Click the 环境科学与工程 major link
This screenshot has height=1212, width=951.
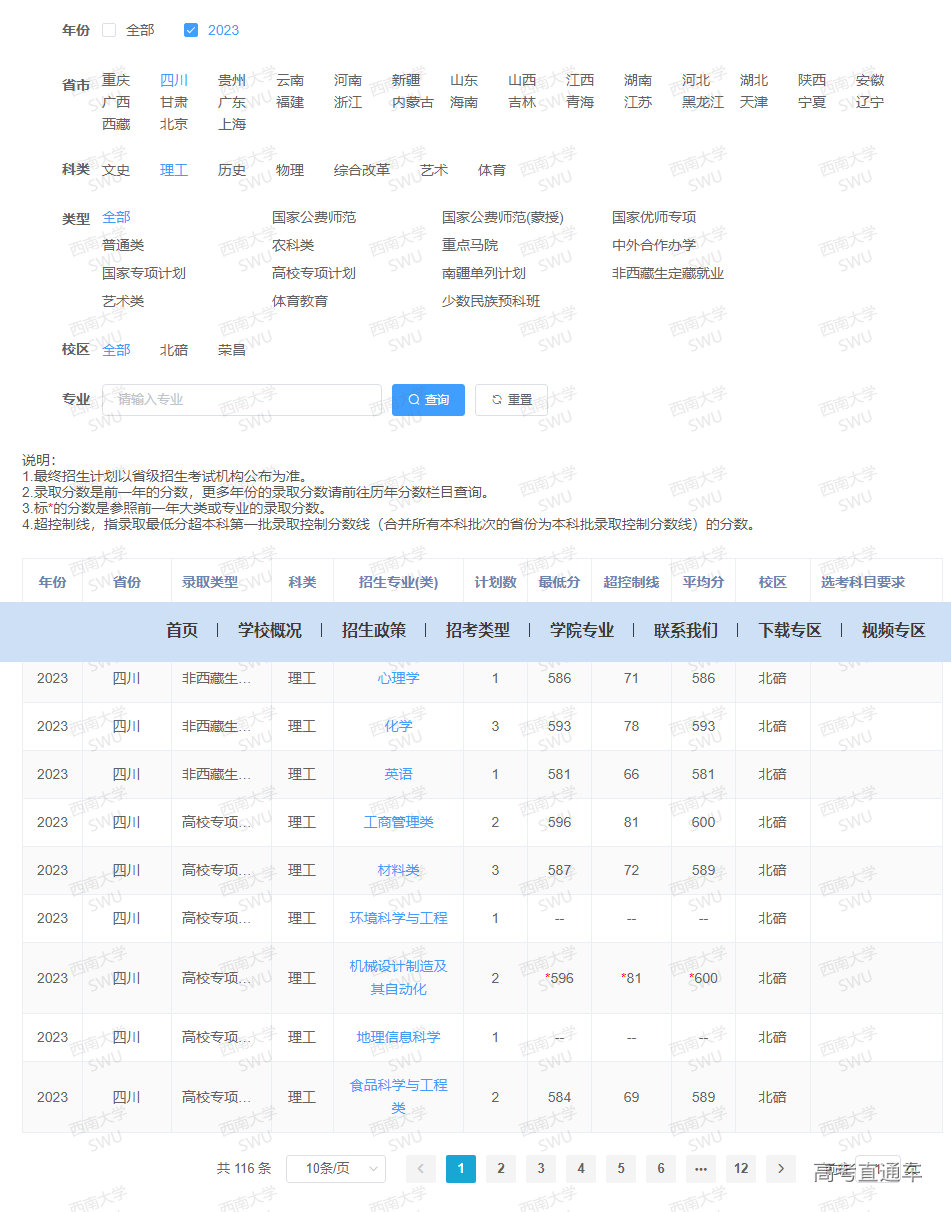[398, 918]
